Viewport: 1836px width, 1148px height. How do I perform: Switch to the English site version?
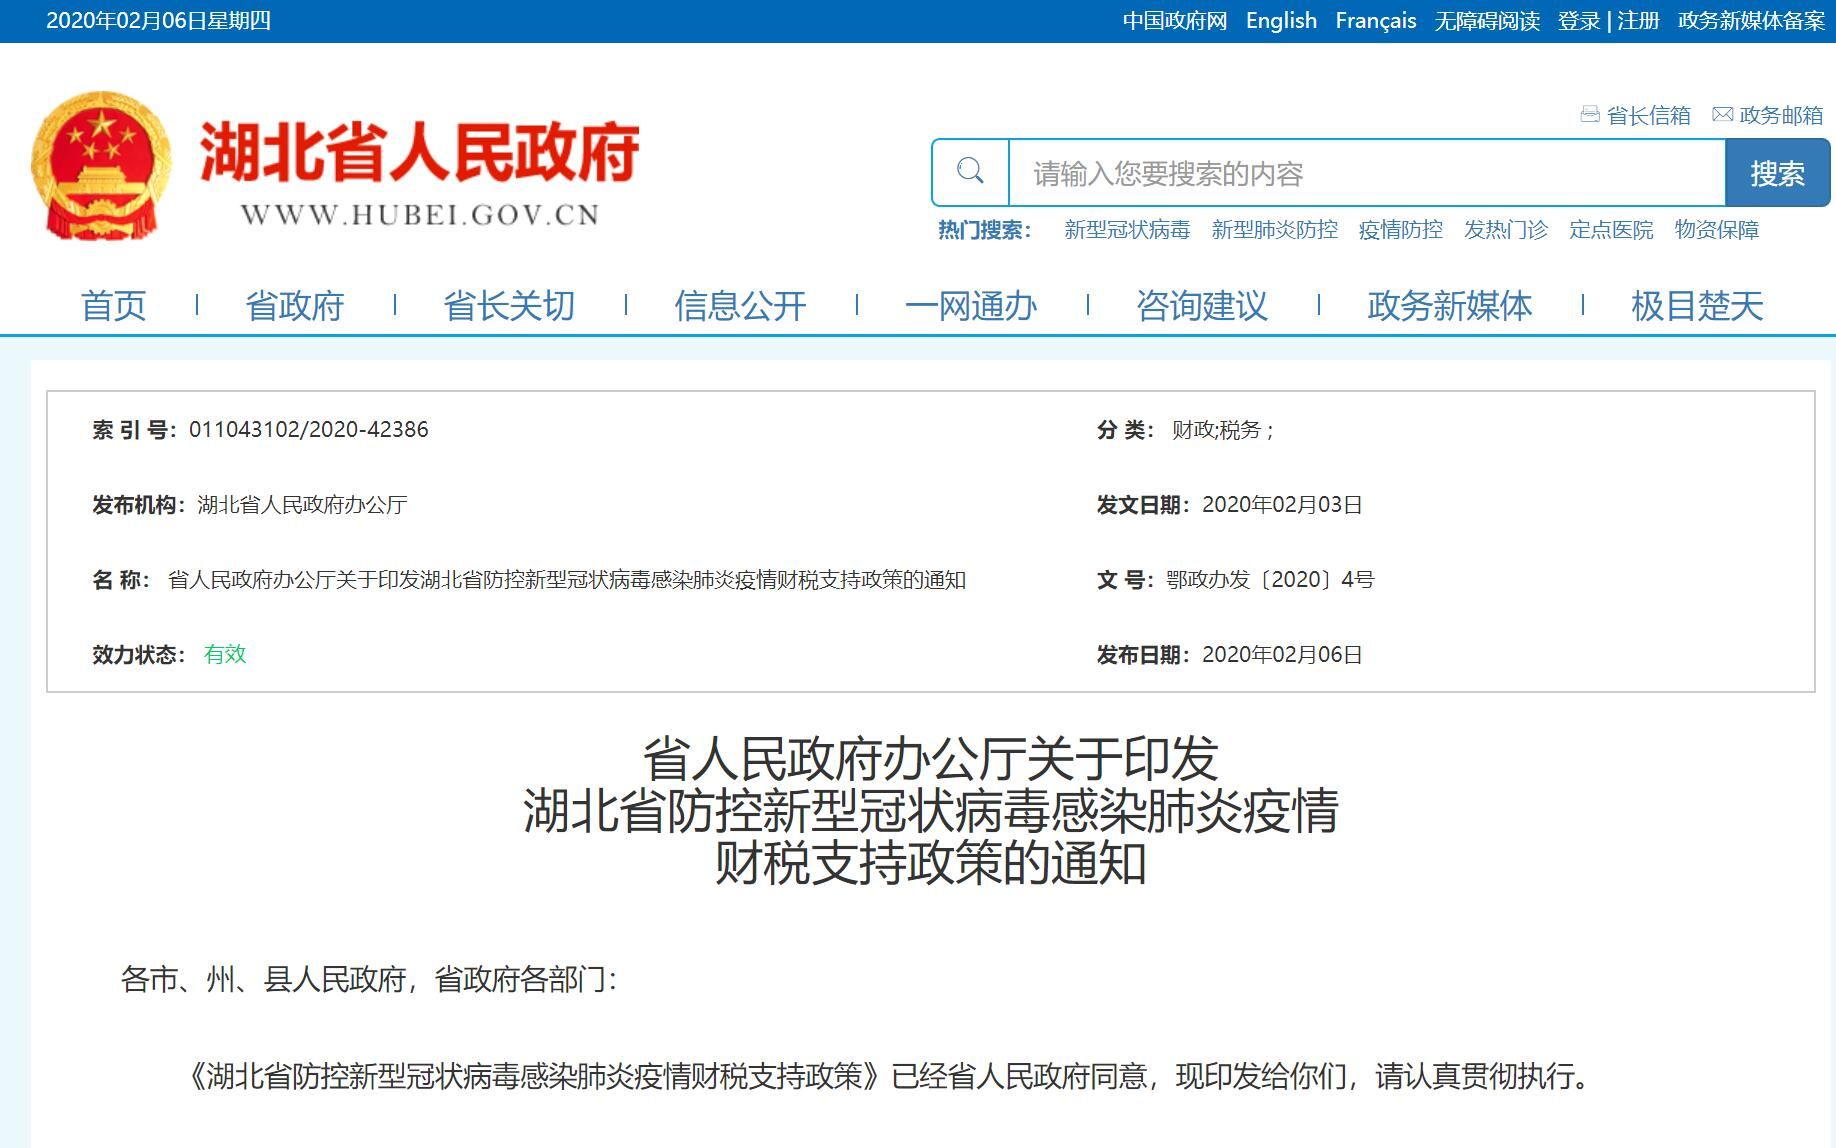pos(1281,21)
